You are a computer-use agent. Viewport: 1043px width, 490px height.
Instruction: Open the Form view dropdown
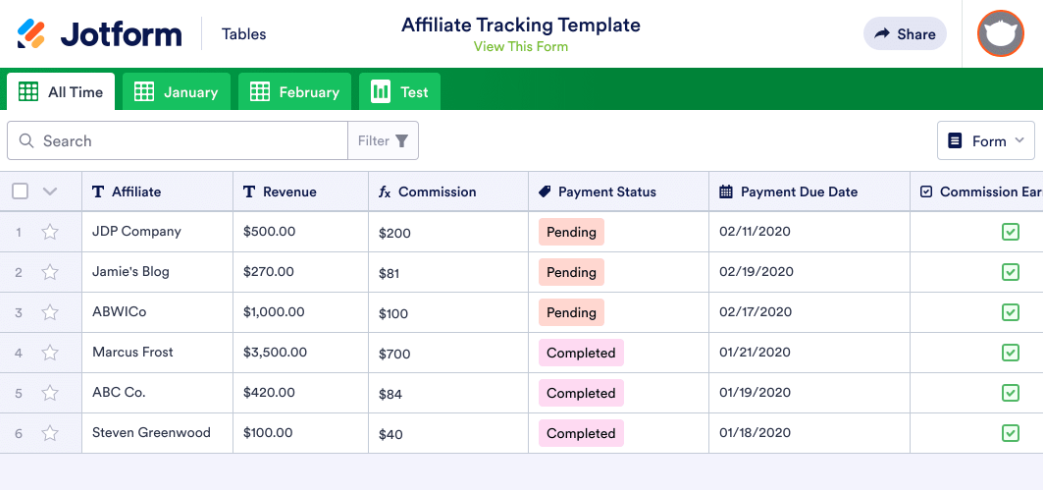(x=986, y=141)
